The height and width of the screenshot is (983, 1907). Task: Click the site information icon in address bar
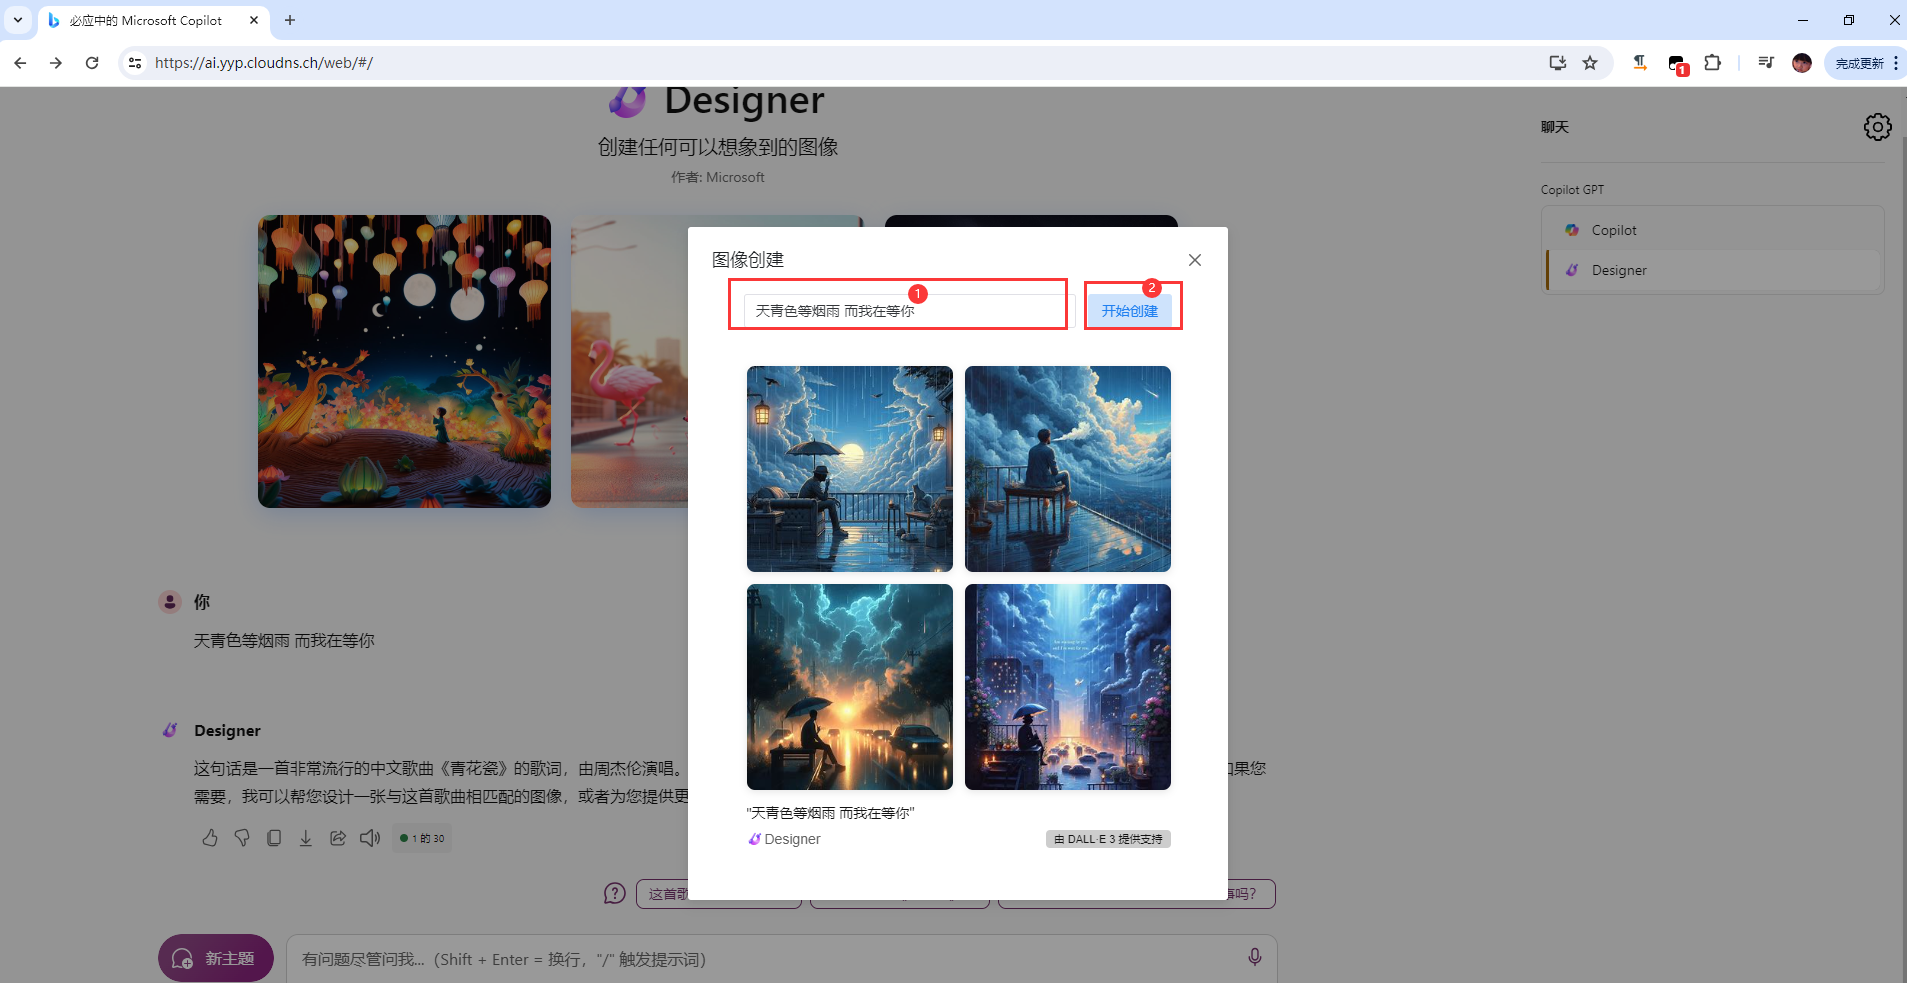(135, 63)
